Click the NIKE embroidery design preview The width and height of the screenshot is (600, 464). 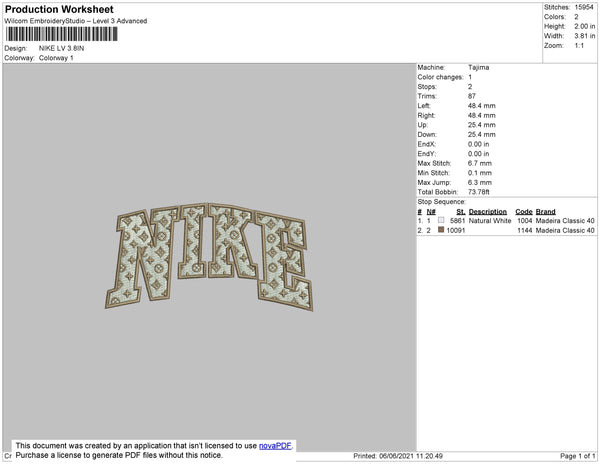[x=209, y=257]
